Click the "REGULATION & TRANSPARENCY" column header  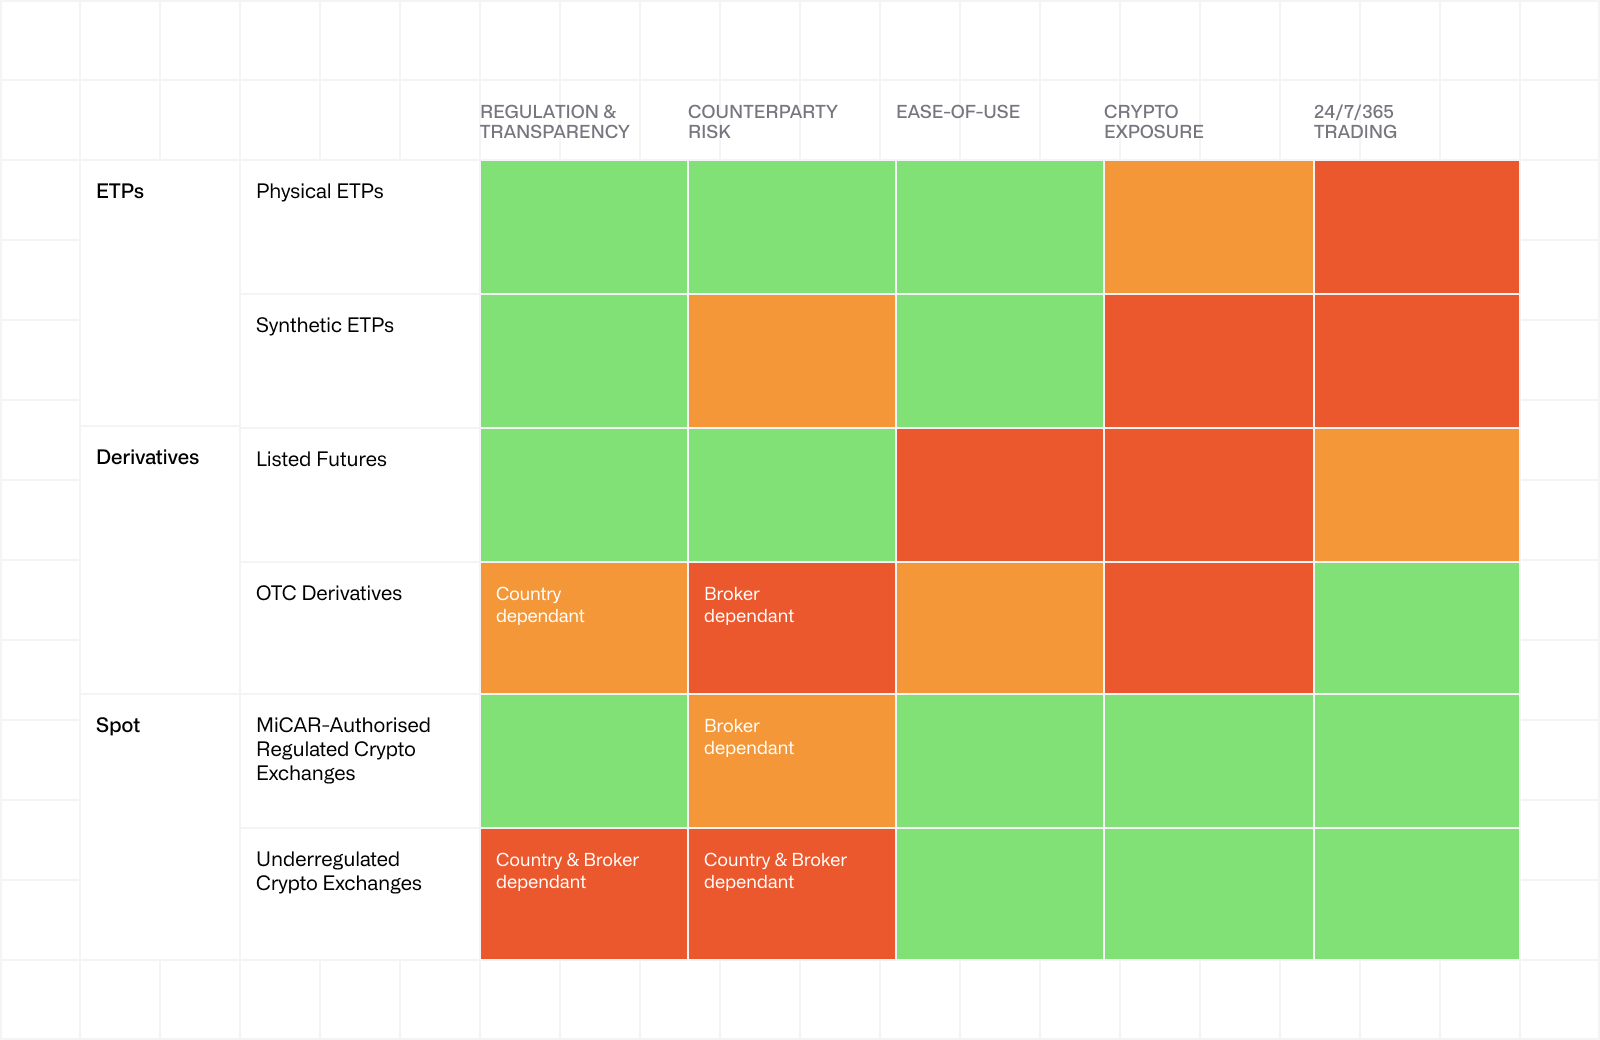tap(554, 122)
